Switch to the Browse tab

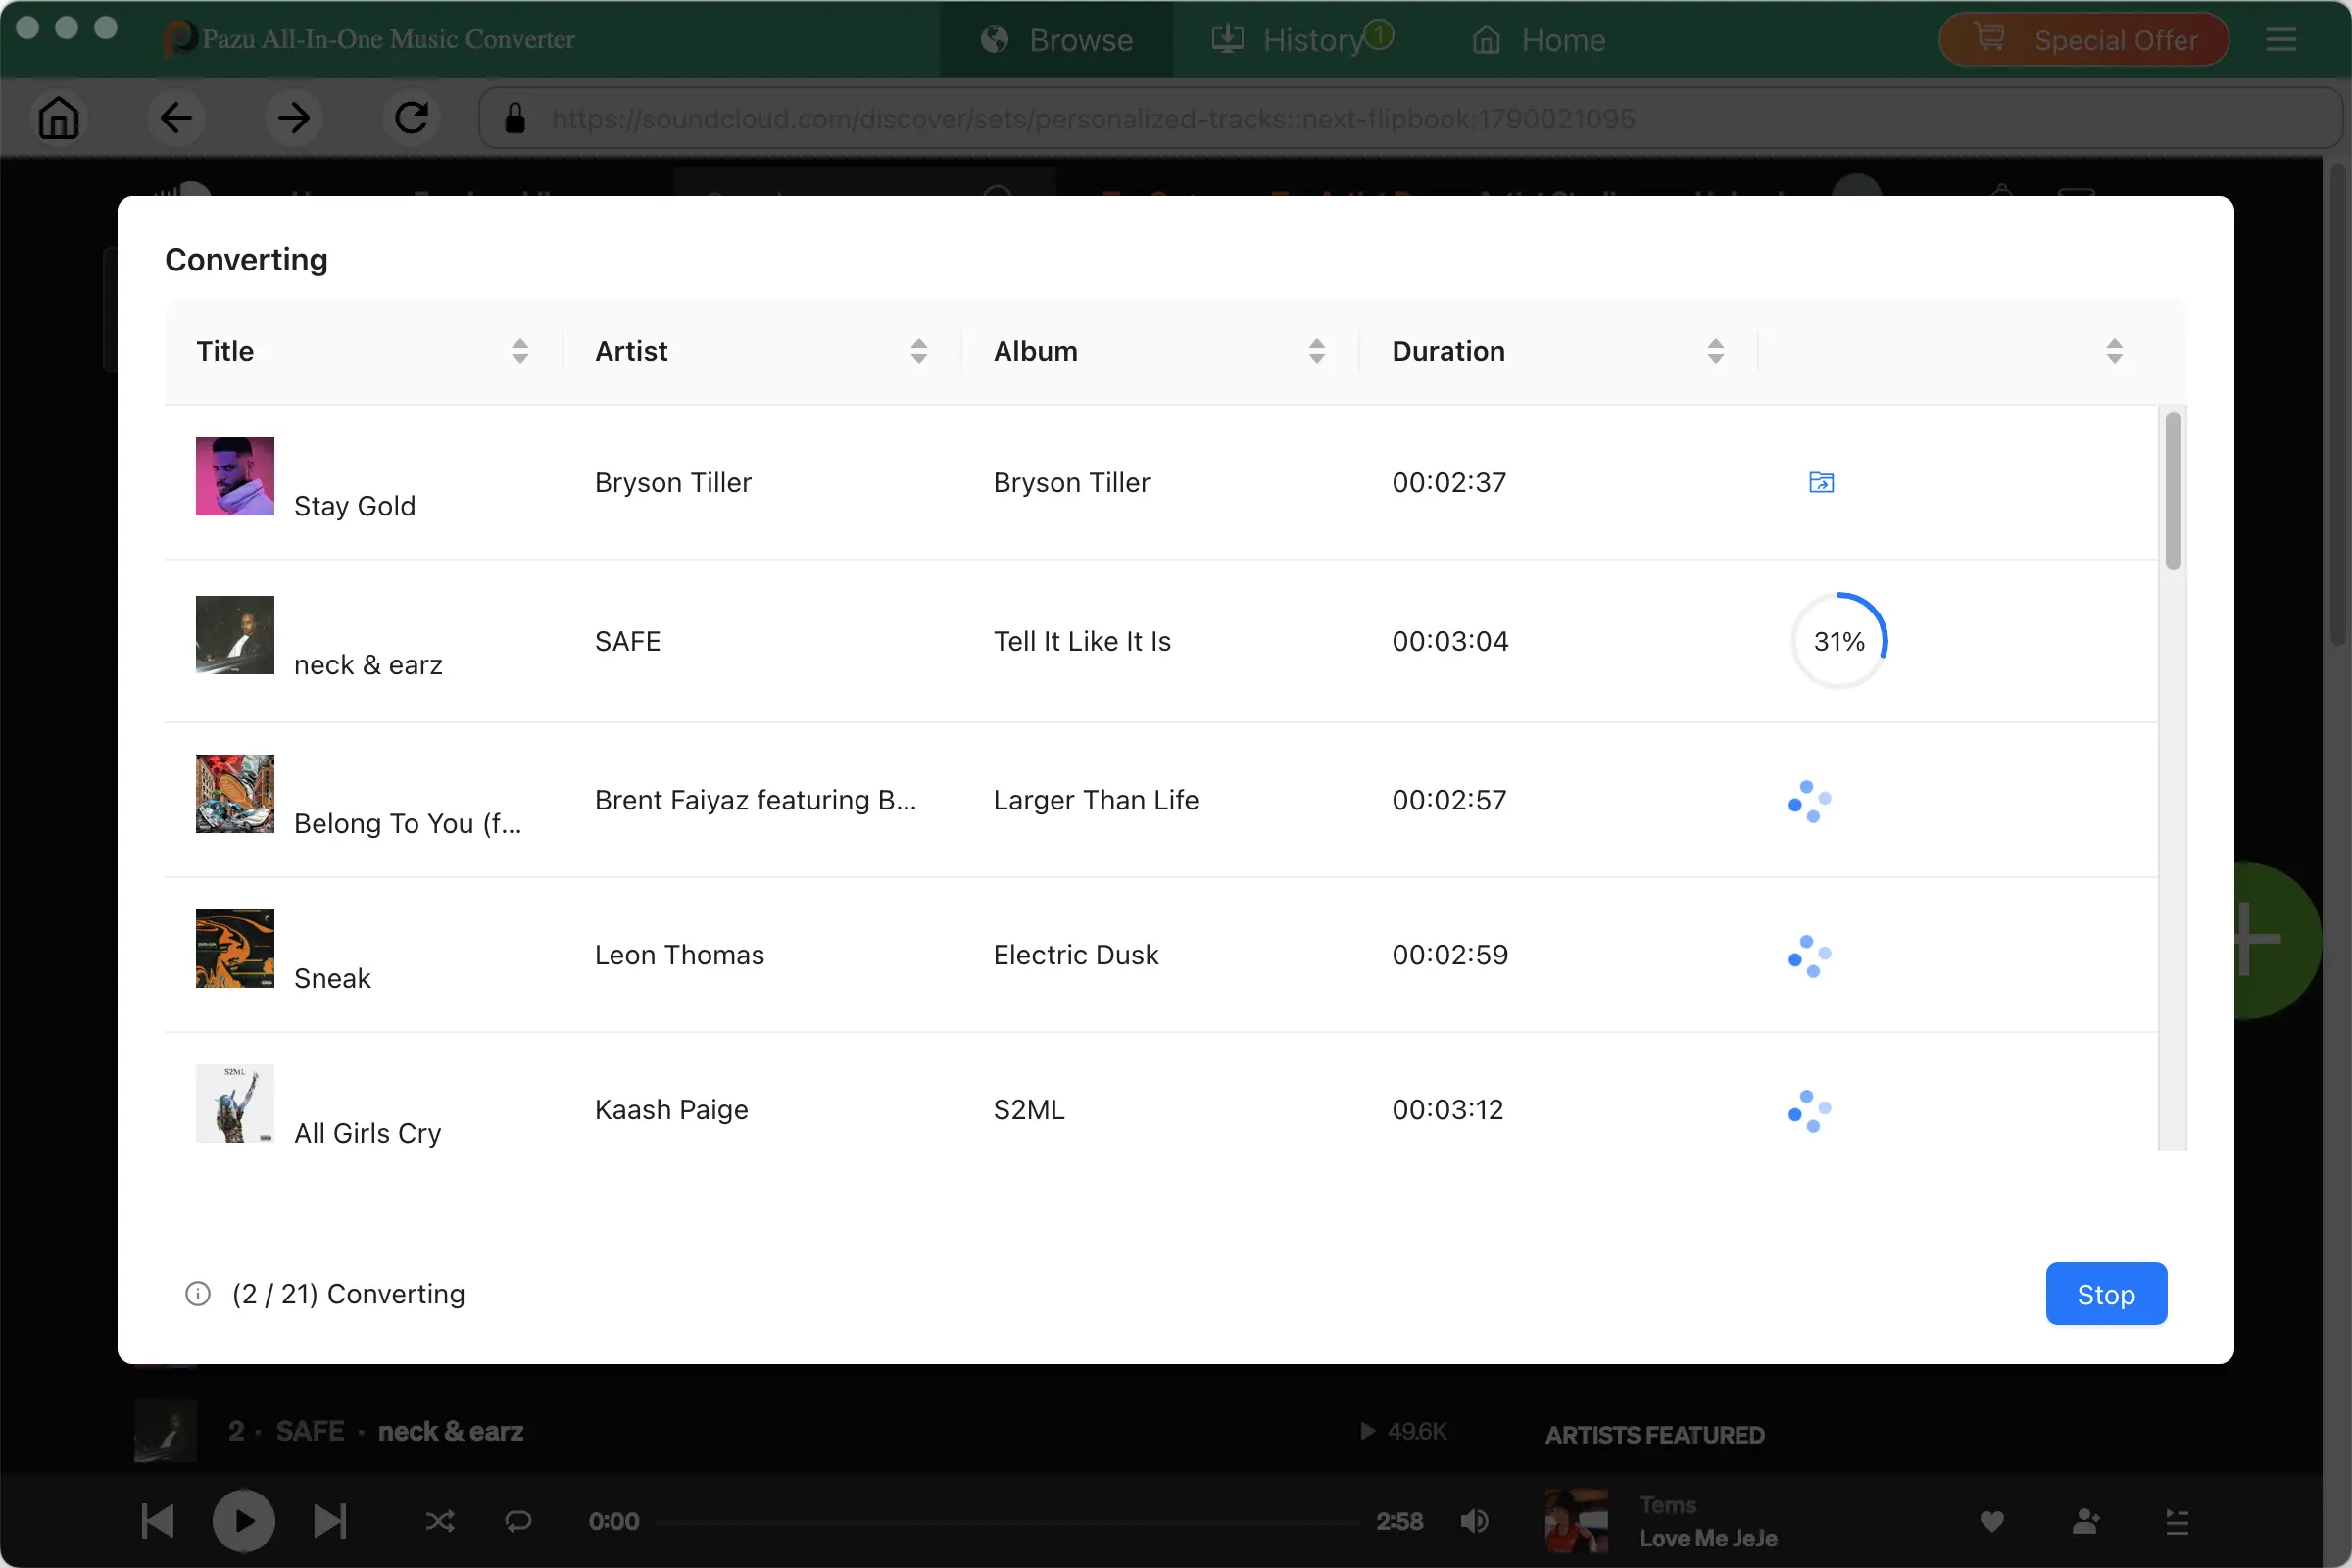(x=1056, y=40)
